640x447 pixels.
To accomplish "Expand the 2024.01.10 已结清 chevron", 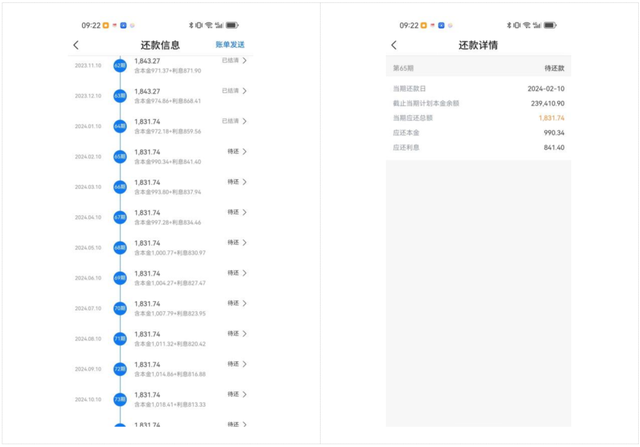I will click(x=244, y=121).
